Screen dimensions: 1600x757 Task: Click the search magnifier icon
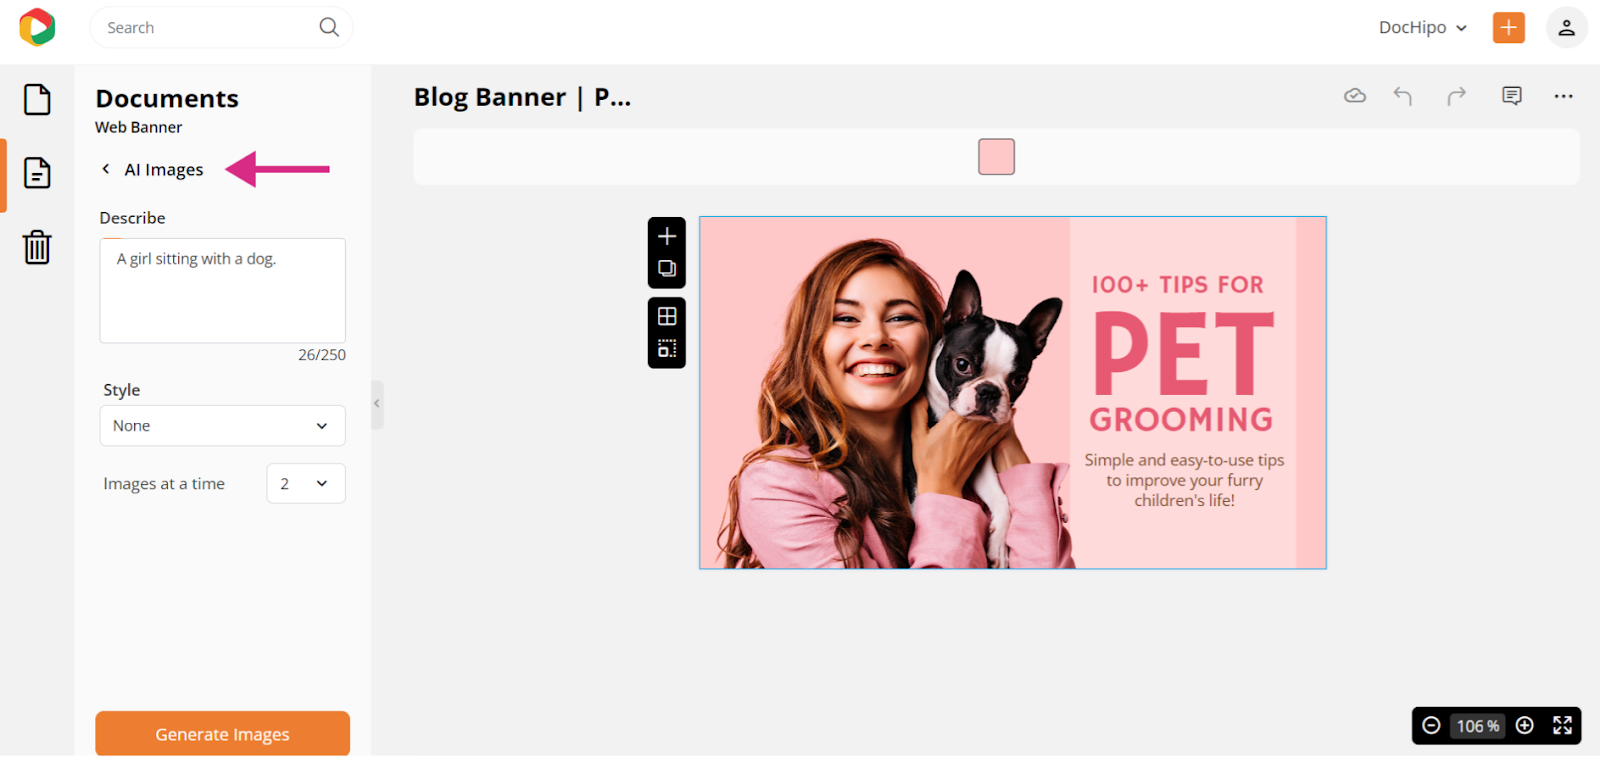(x=329, y=27)
